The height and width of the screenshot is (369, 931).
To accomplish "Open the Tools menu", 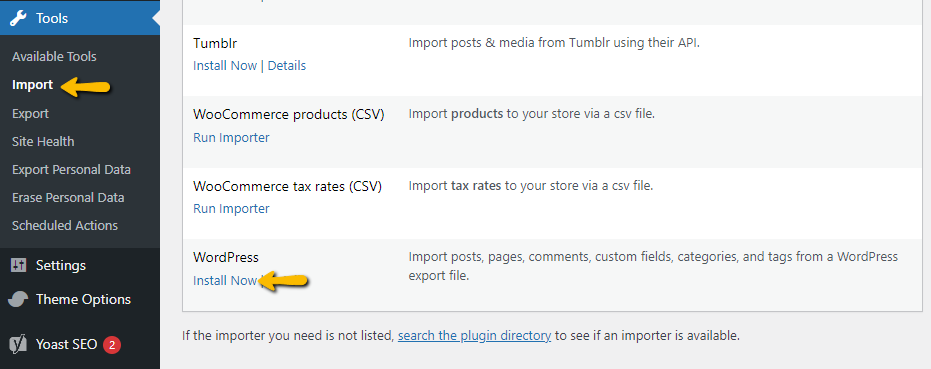I will pyautogui.click(x=80, y=18).
